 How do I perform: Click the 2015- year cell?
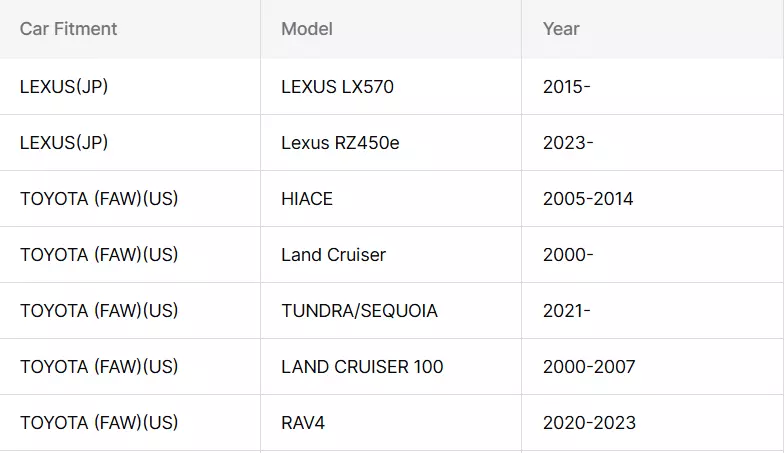pyautogui.click(x=652, y=86)
